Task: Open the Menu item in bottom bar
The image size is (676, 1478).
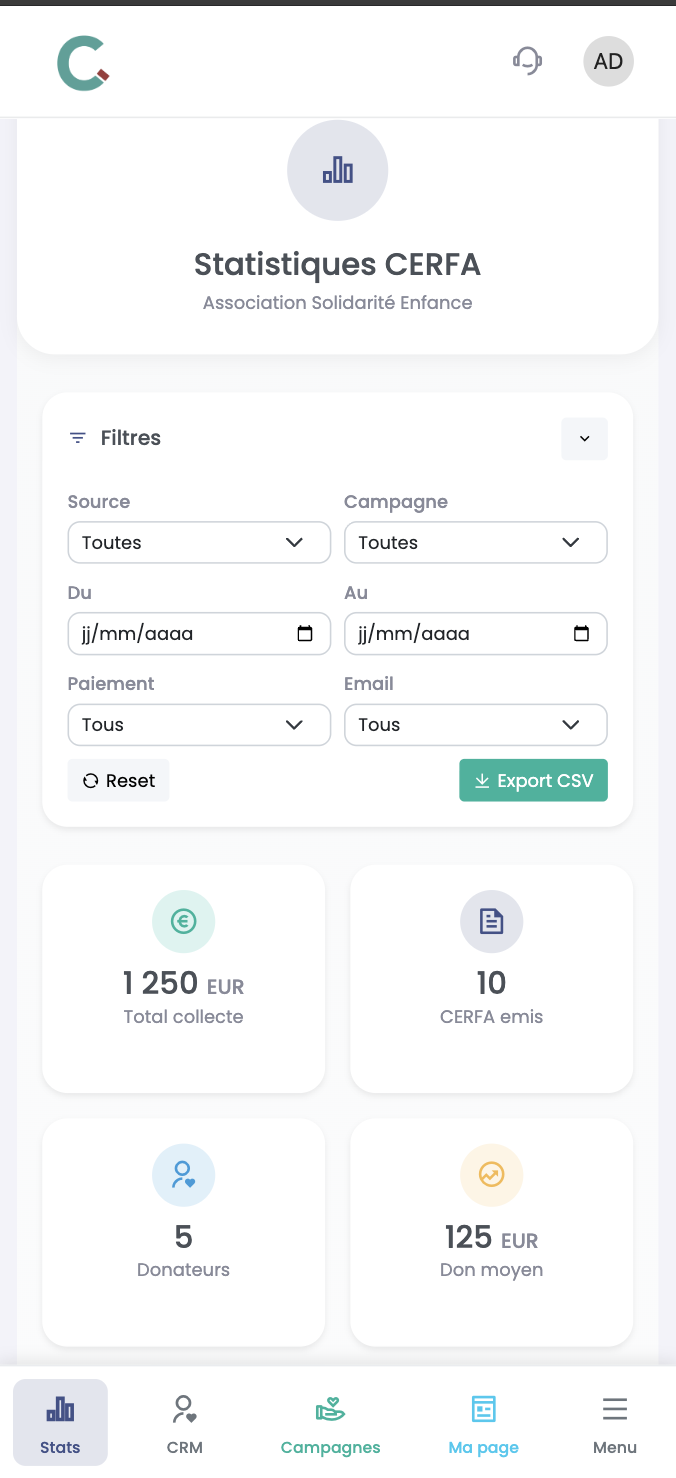Action: [x=614, y=1422]
